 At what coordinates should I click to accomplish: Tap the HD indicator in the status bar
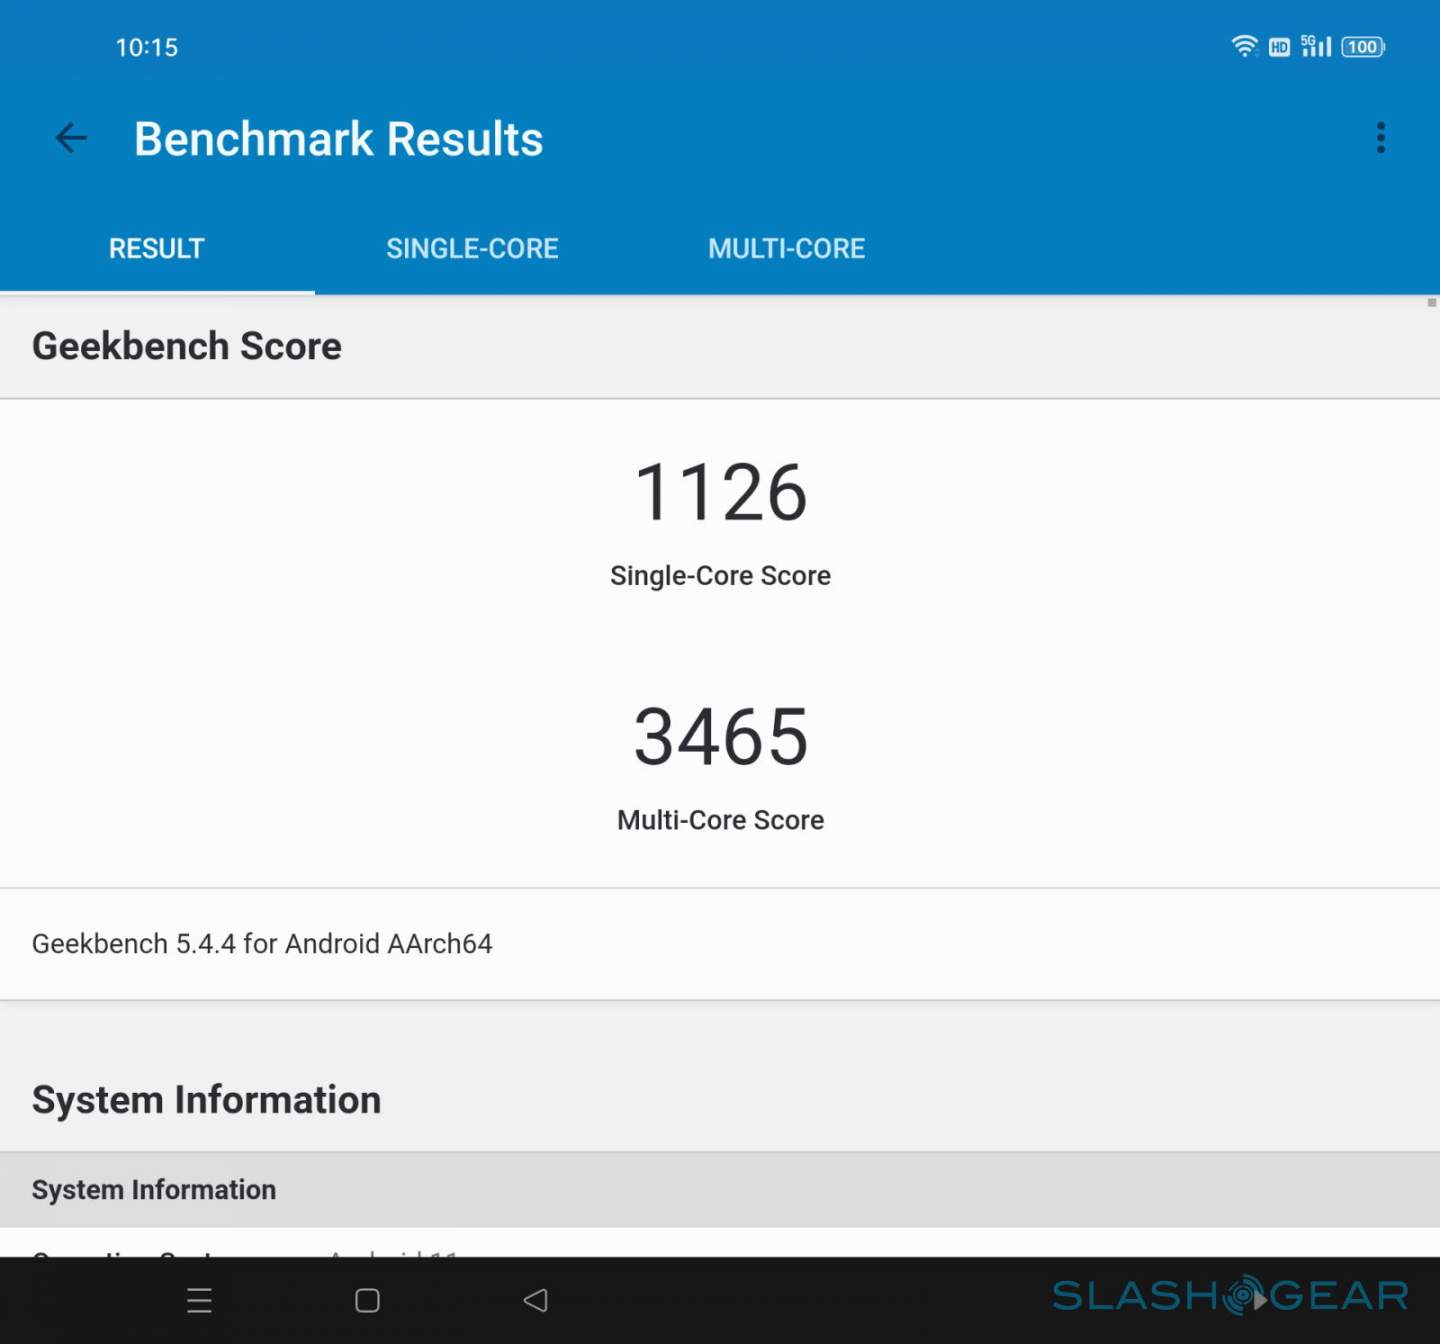(1279, 47)
